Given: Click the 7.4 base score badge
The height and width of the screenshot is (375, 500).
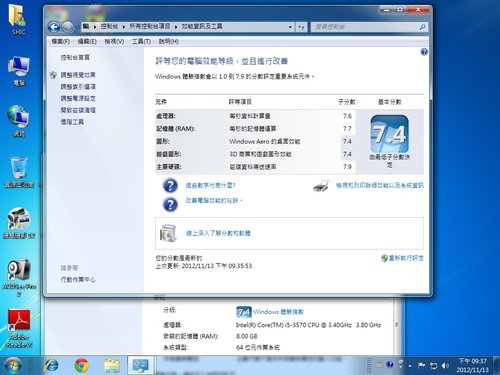Looking at the screenshot, I should (x=389, y=134).
